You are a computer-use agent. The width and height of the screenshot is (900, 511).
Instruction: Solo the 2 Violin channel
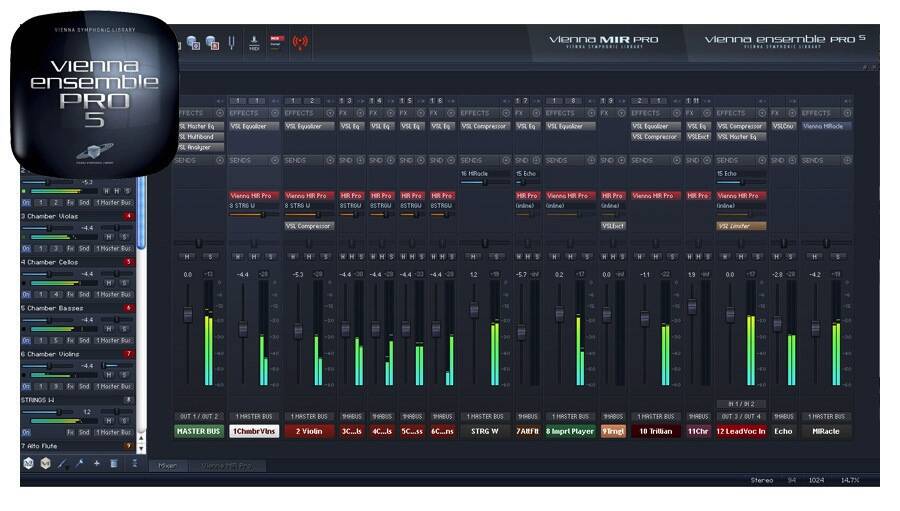point(325,257)
